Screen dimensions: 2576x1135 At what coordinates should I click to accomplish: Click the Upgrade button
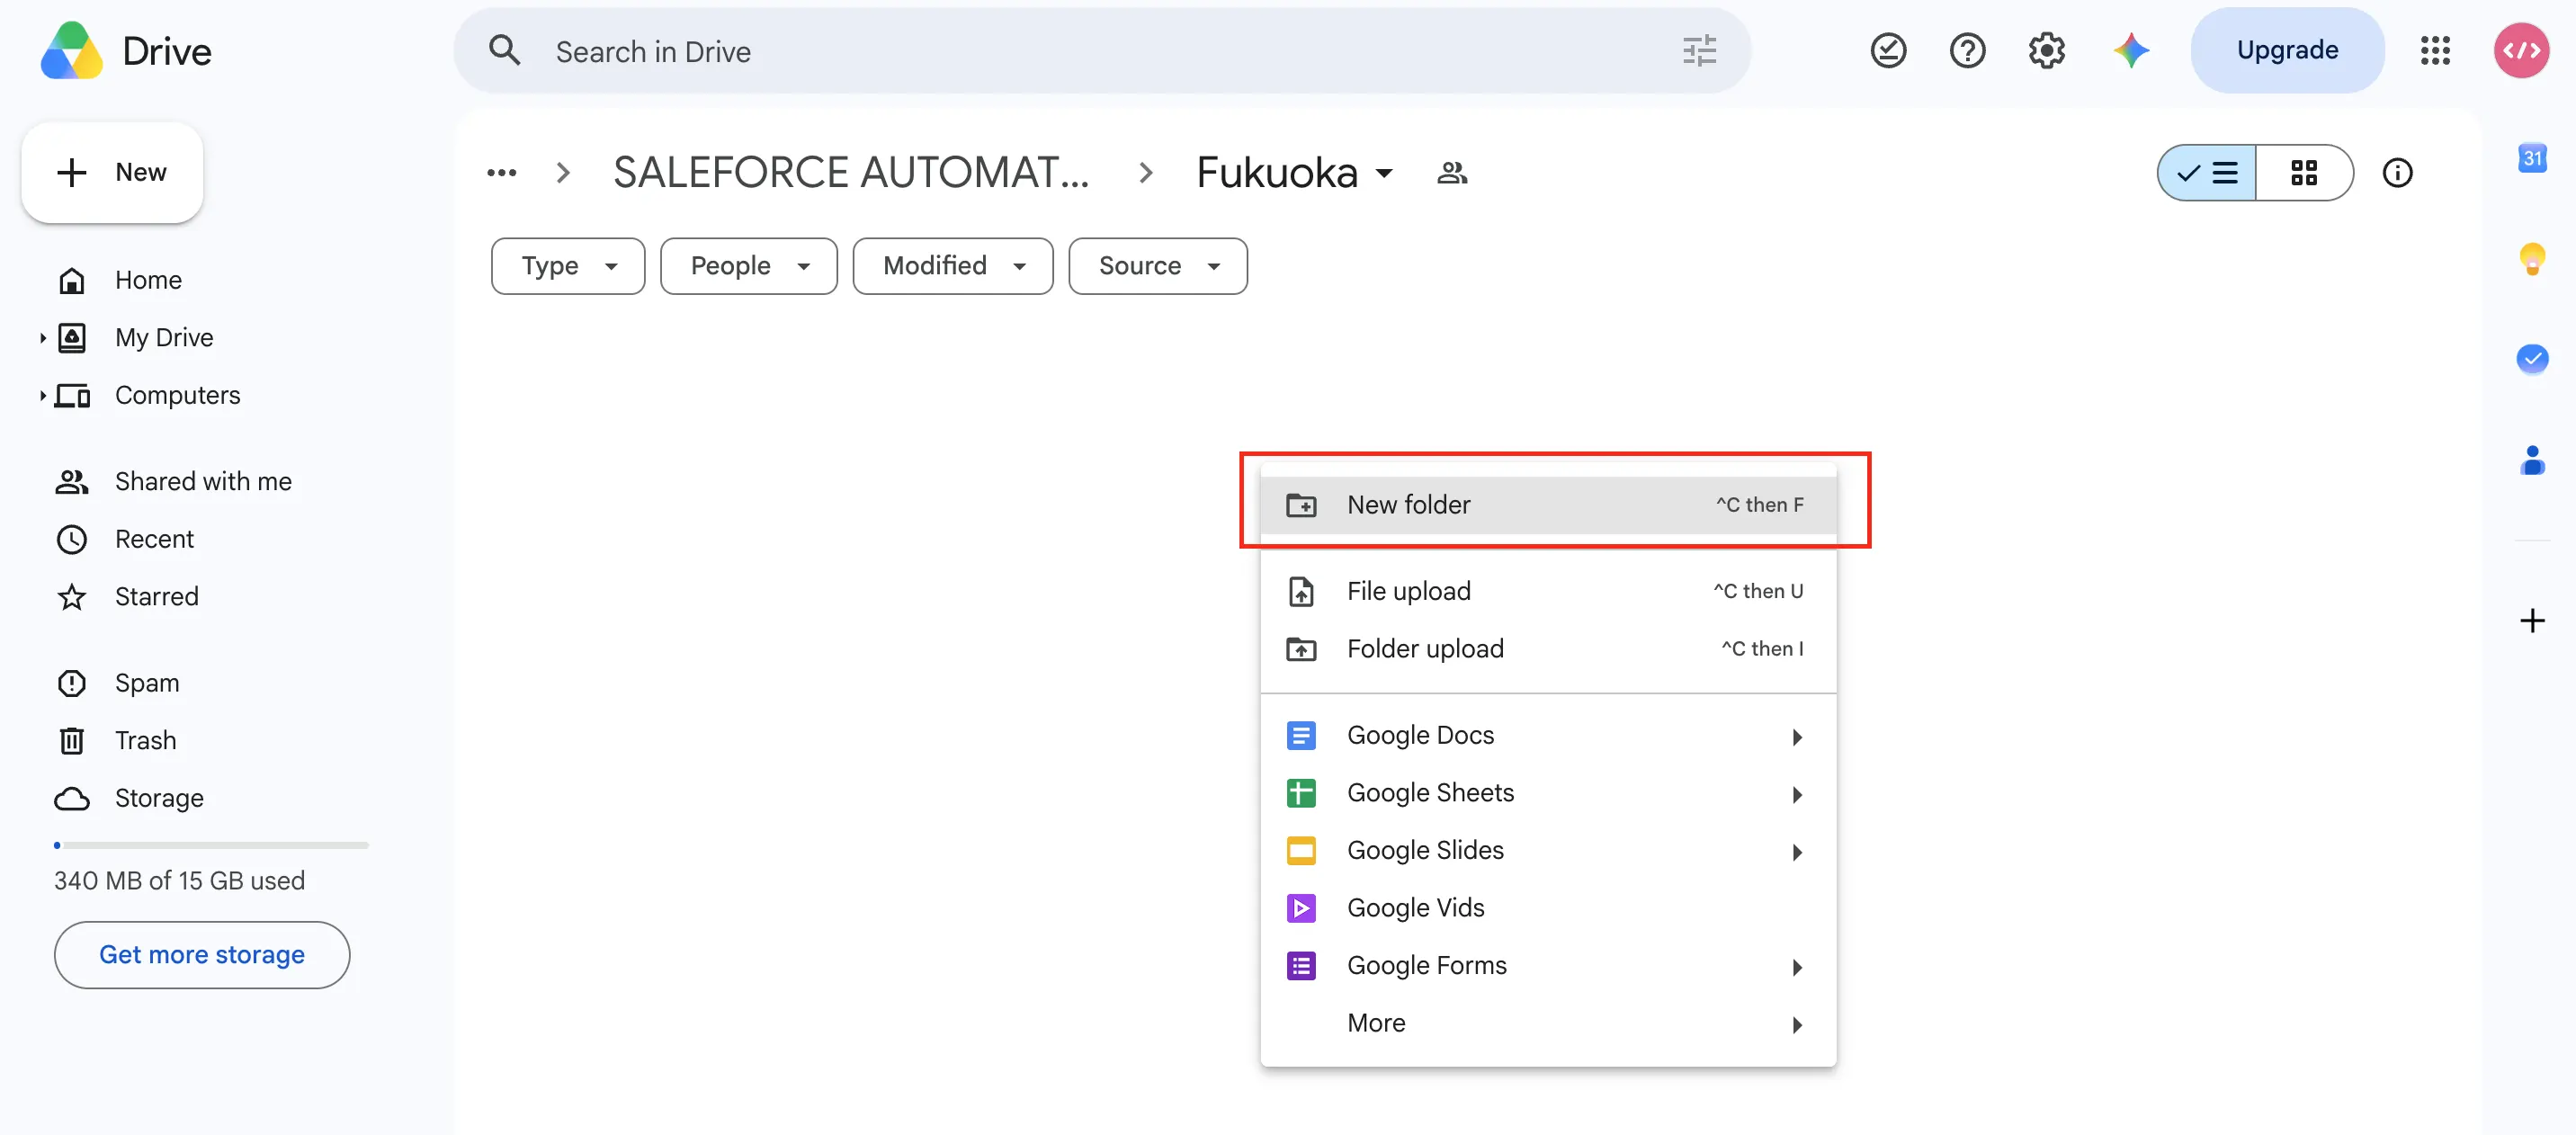click(2287, 50)
